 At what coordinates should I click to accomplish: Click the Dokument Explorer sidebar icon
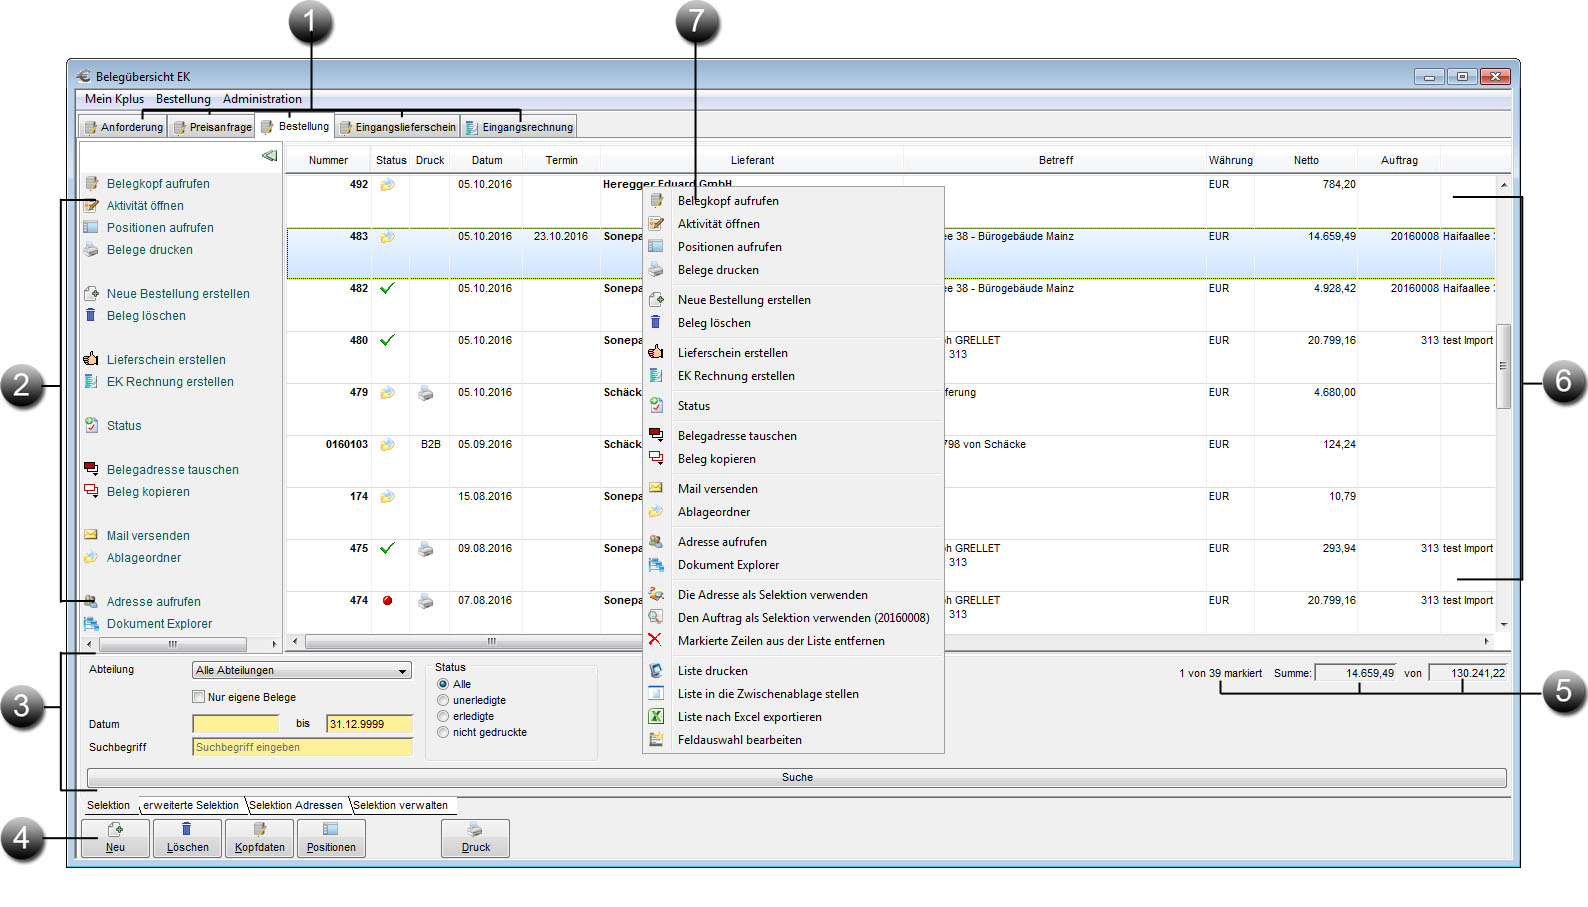click(x=91, y=623)
